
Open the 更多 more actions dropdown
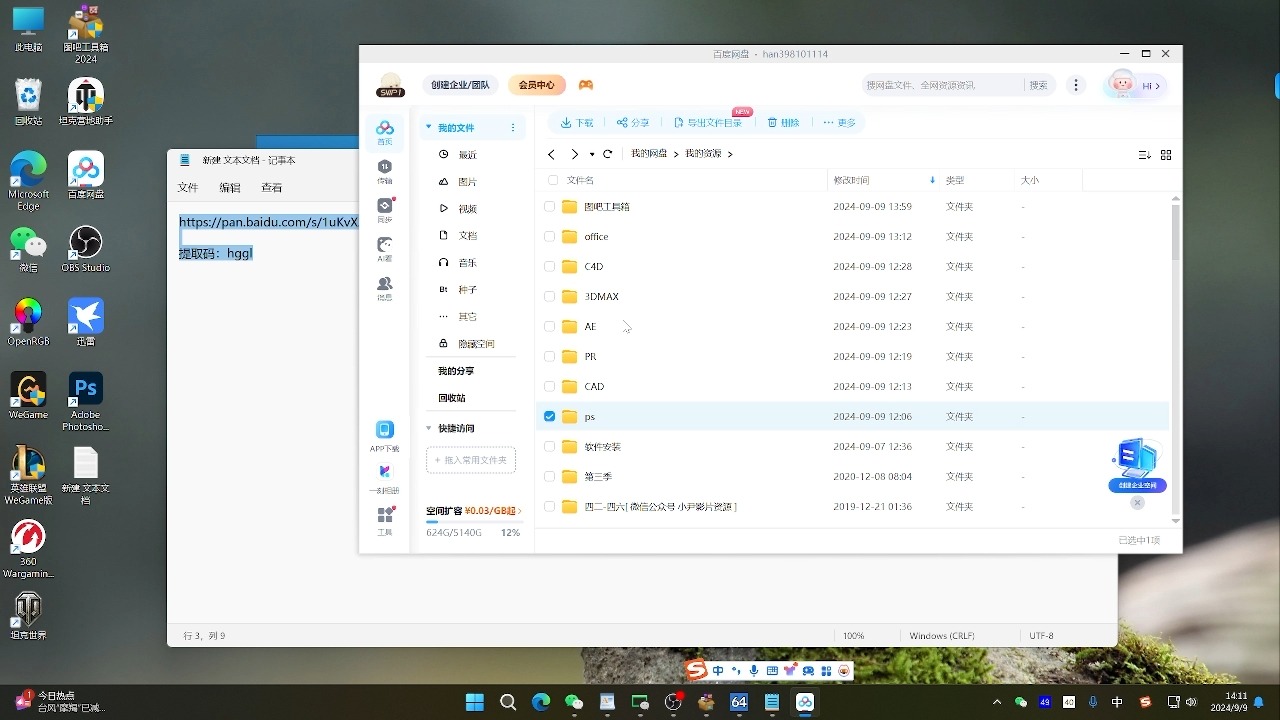(x=839, y=123)
